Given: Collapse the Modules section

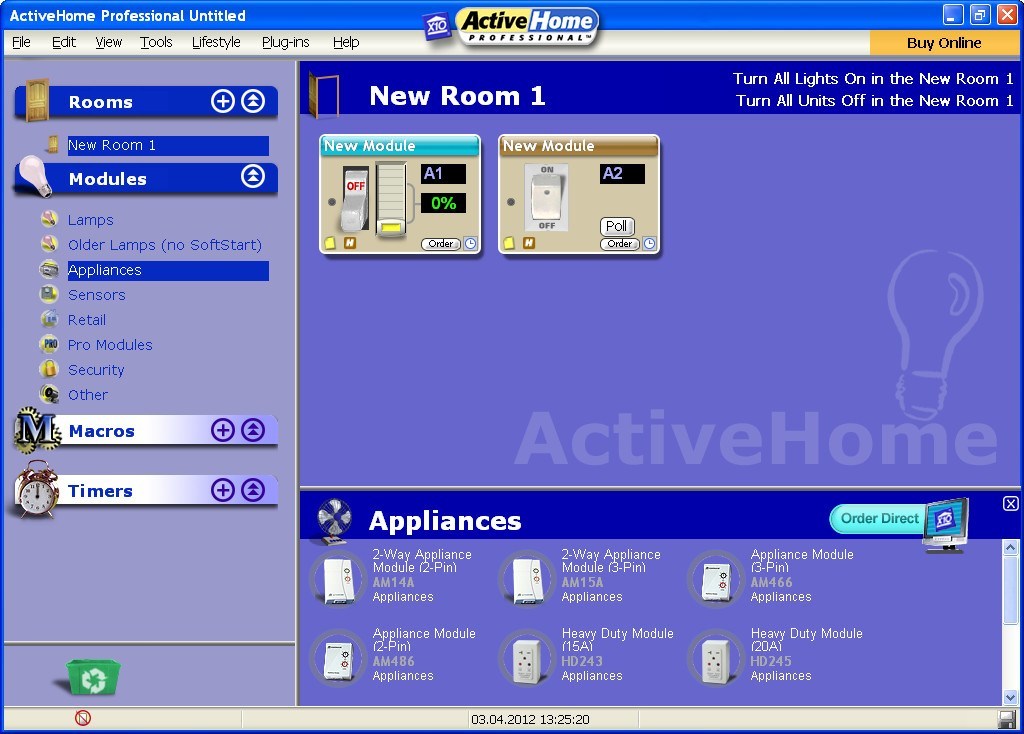Looking at the screenshot, I should pyautogui.click(x=253, y=177).
